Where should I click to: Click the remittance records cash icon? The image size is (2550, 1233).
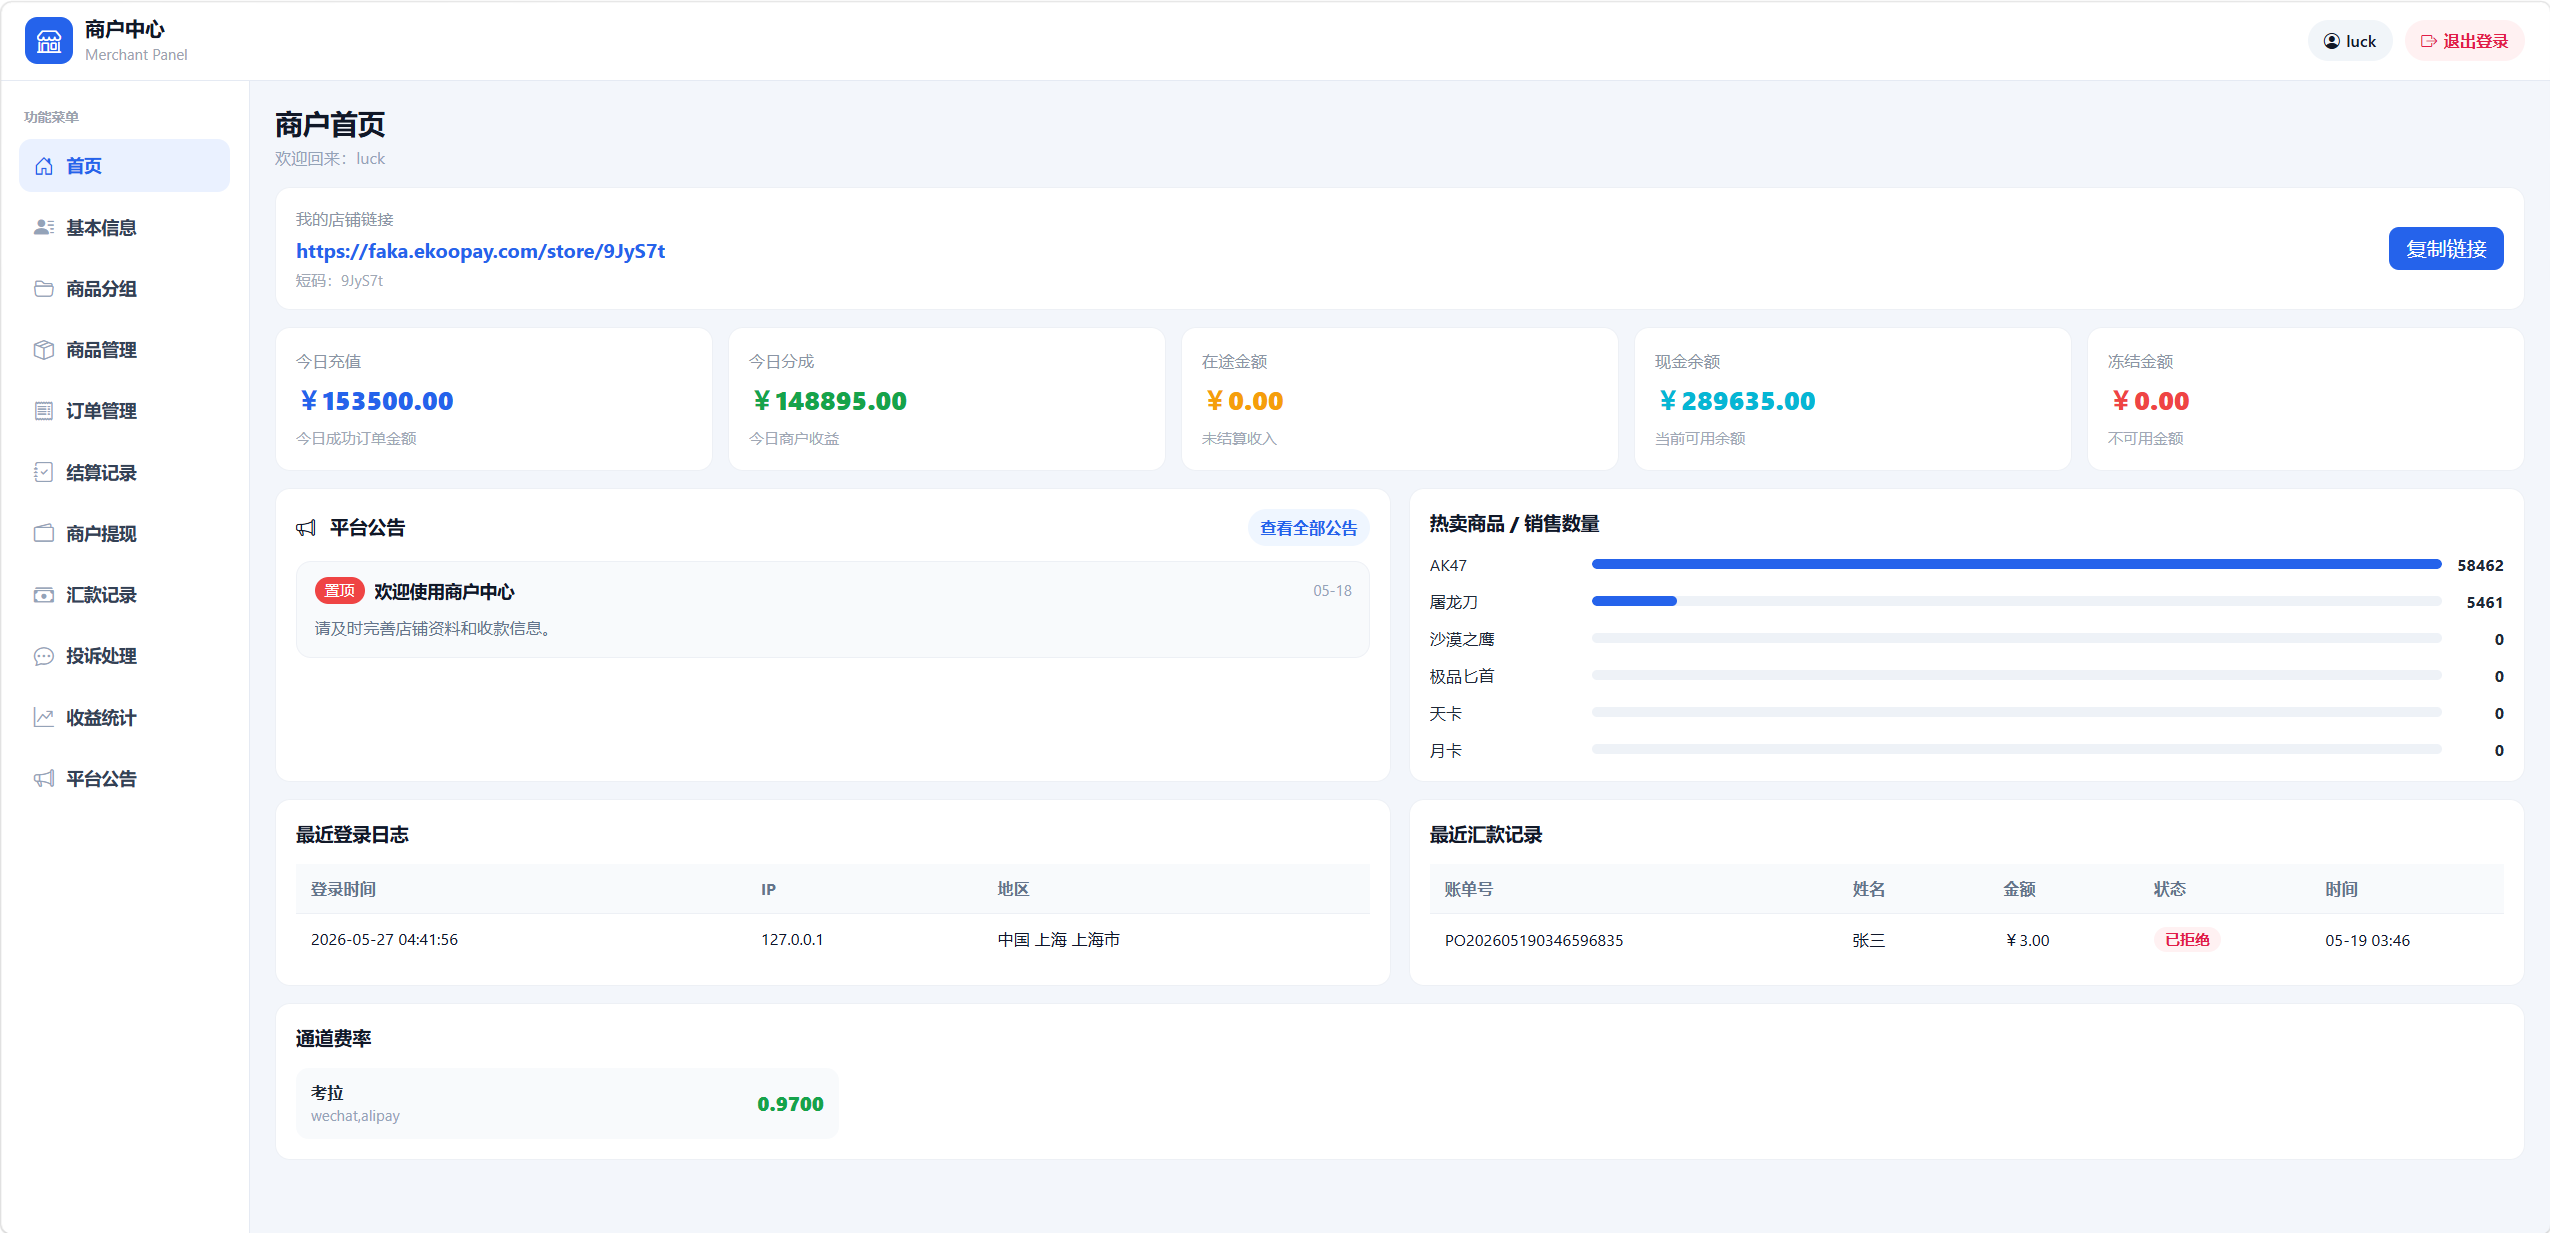click(44, 595)
